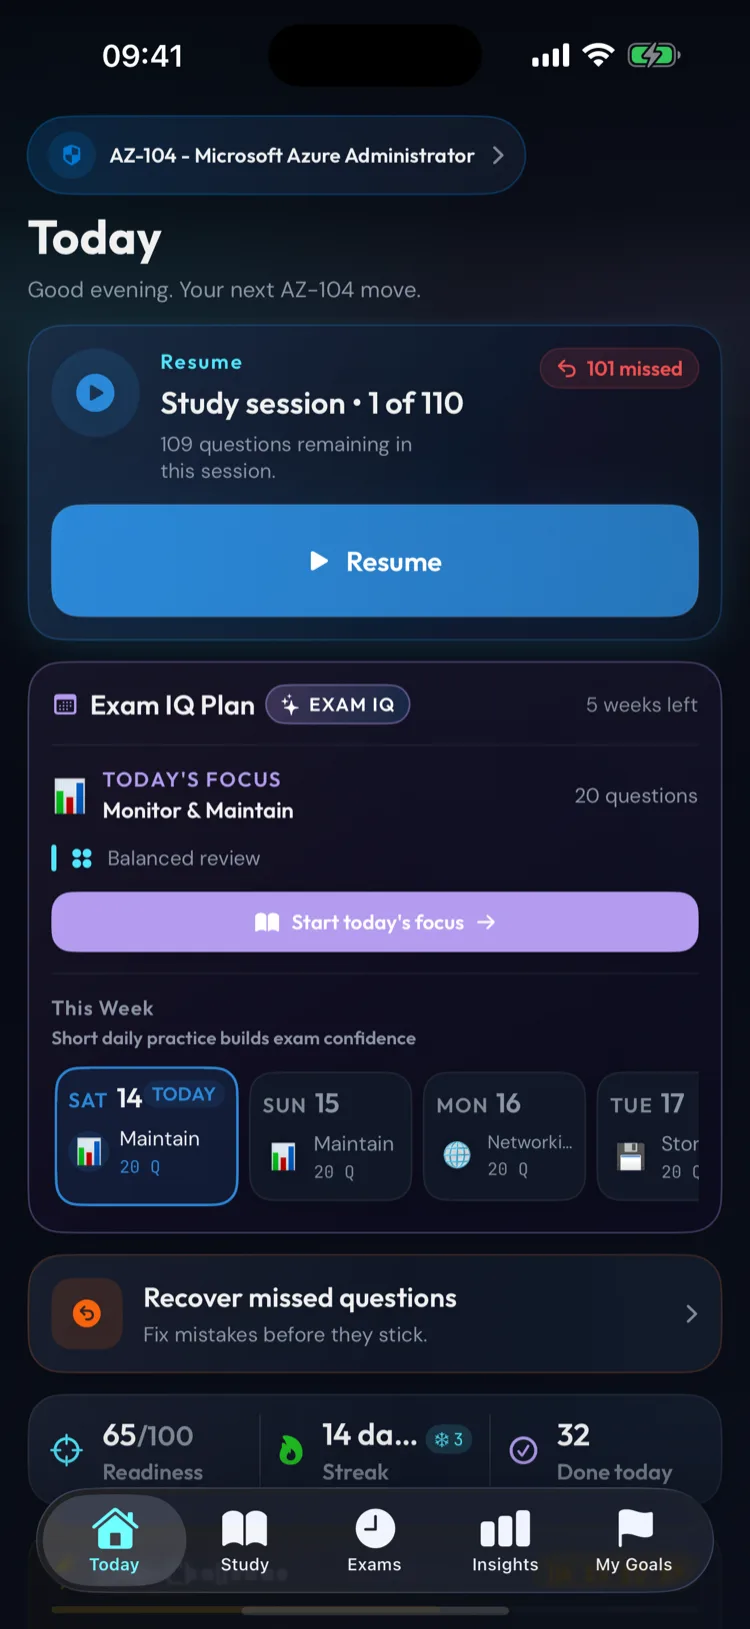Select the bar chart icon under Today's Focus
This screenshot has height=1629, width=750.
[68, 794]
